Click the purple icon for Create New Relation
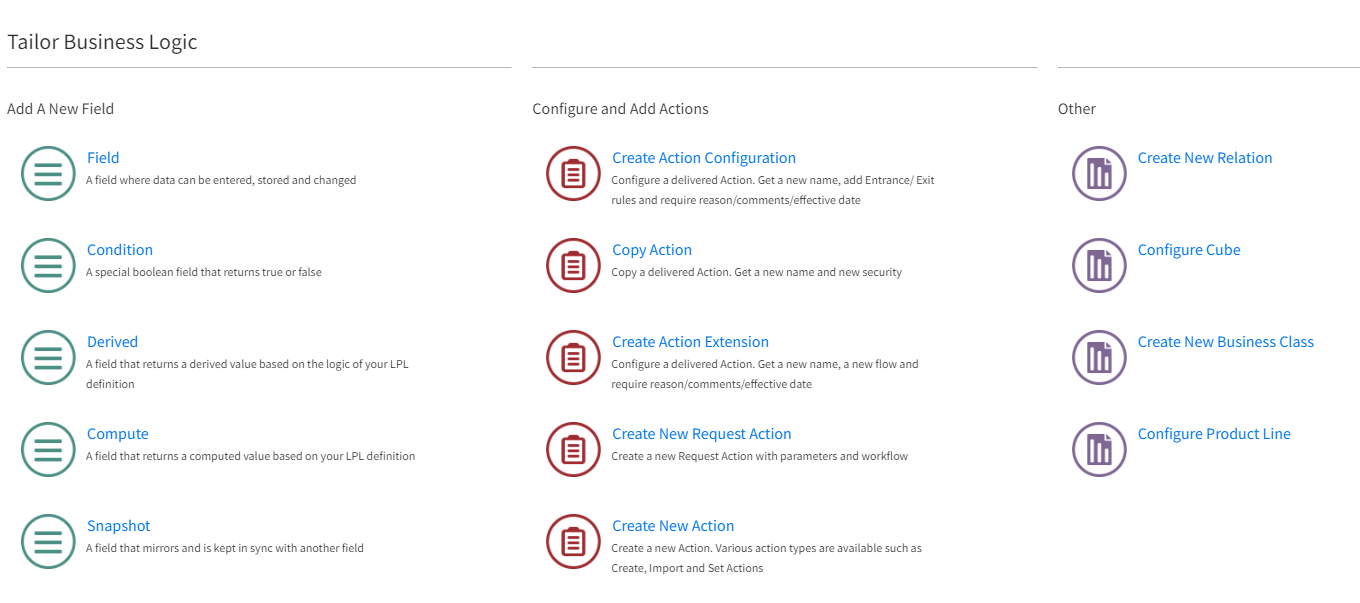The width and height of the screenshot is (1360, 603). (x=1099, y=174)
